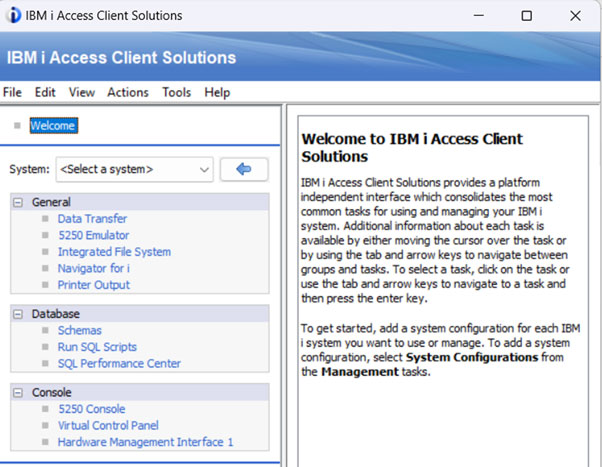Viewport: 602px width, 467px height.
Task: Launch the Data Transfer task
Action: (92, 219)
